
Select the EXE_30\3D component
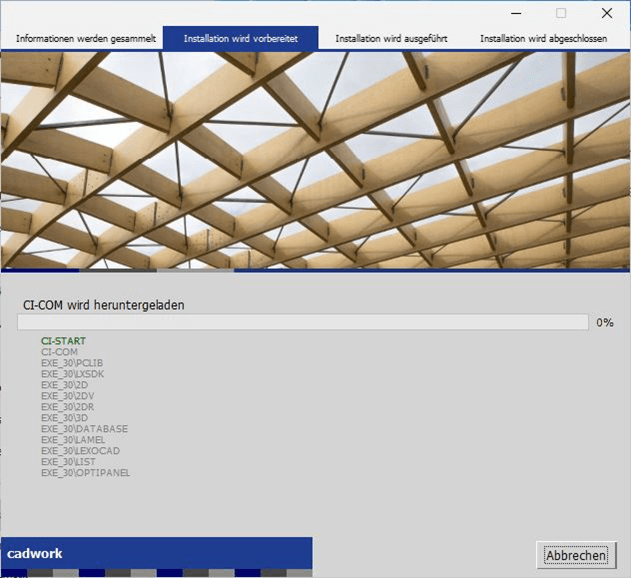click(x=64, y=418)
